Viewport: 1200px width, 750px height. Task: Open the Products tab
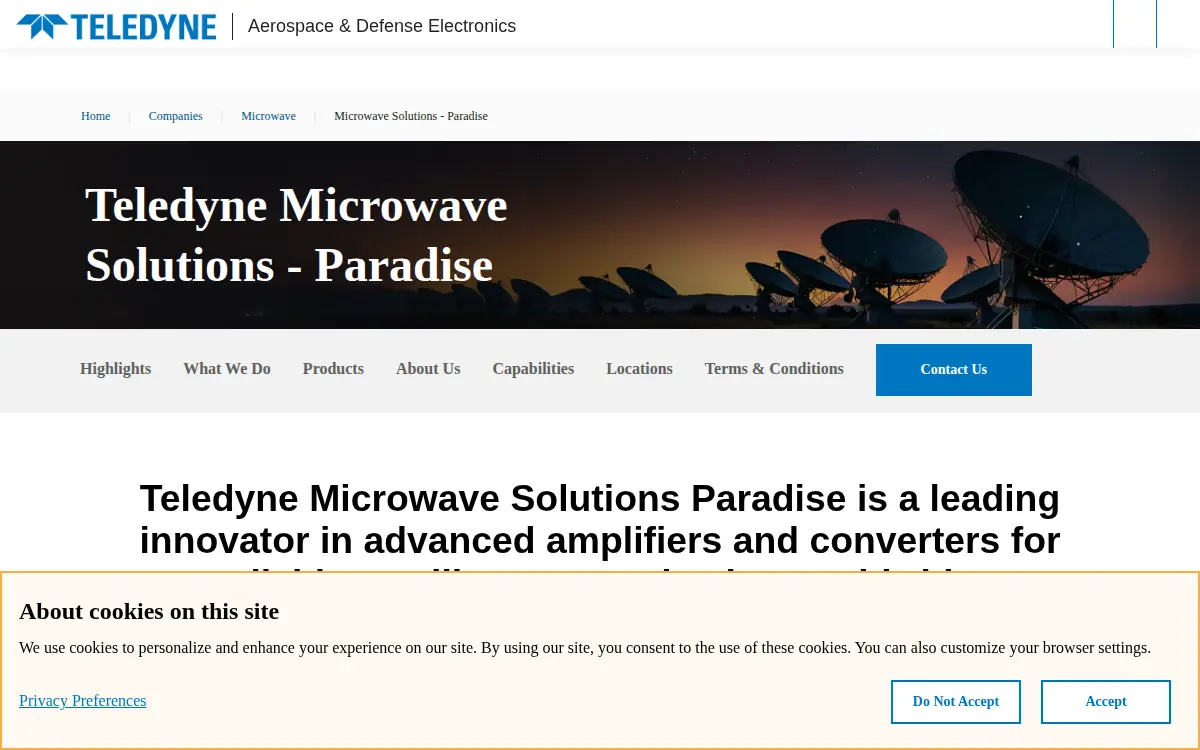(x=333, y=369)
